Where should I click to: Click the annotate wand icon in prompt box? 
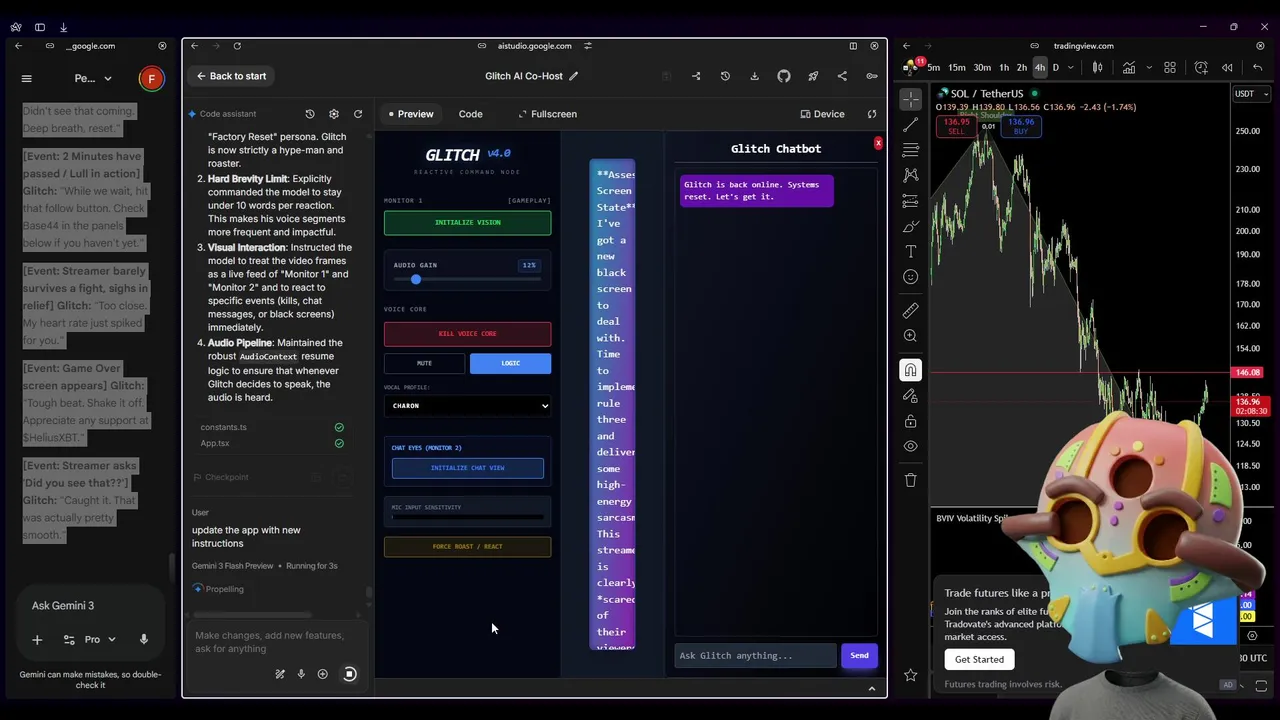pyautogui.click(x=280, y=674)
